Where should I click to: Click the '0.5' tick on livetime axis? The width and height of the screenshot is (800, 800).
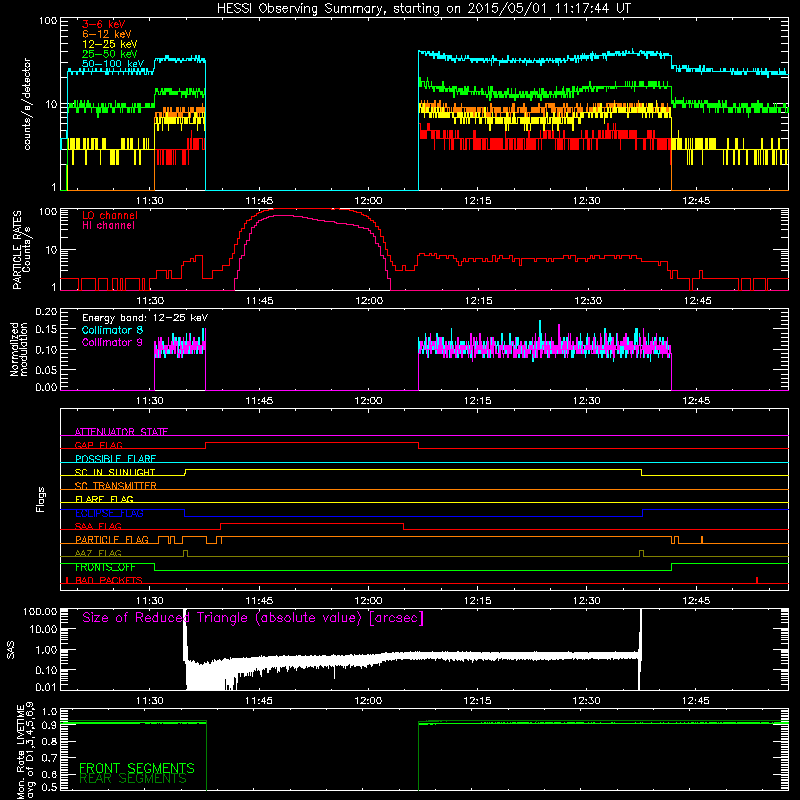pyautogui.click(x=49, y=787)
